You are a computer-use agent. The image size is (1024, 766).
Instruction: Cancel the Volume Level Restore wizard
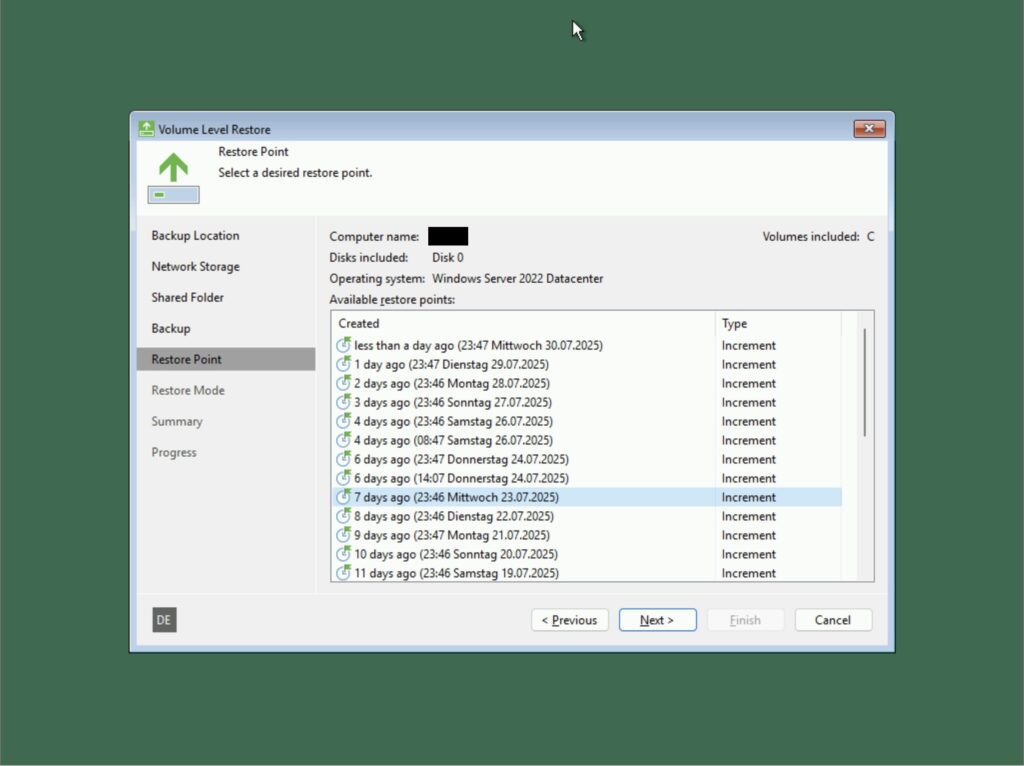(x=833, y=620)
